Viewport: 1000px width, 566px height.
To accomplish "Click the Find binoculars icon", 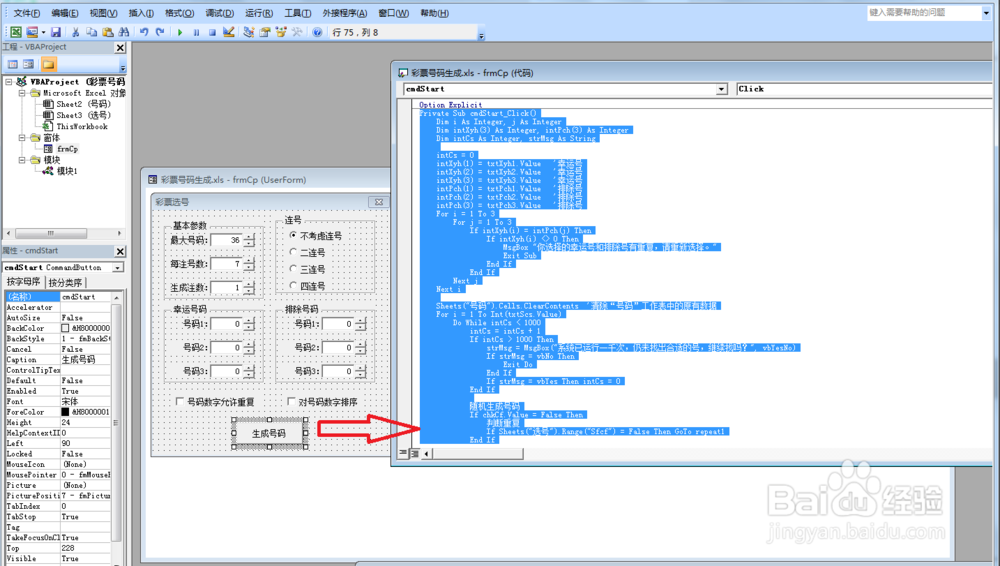I will click(x=124, y=32).
